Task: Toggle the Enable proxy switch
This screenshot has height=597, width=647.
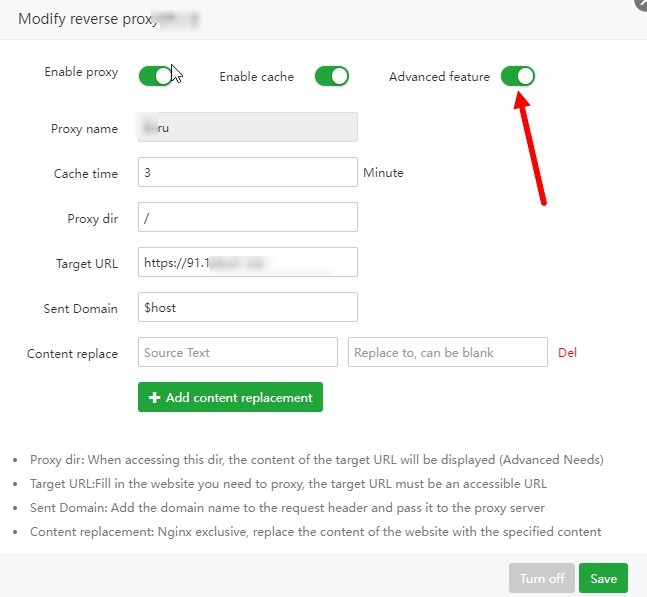Action: pyautogui.click(x=156, y=76)
